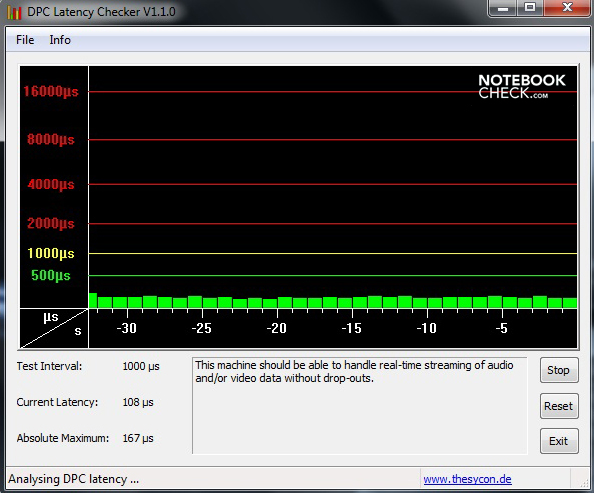Click the -30 second axis marker

pyautogui.click(x=127, y=328)
